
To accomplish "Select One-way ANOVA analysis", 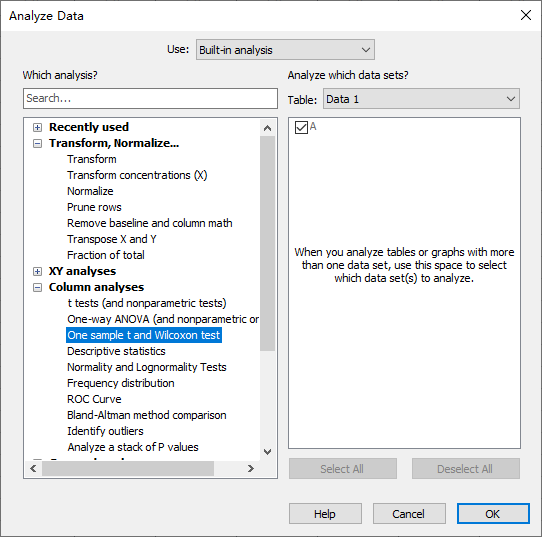I will coord(163,319).
